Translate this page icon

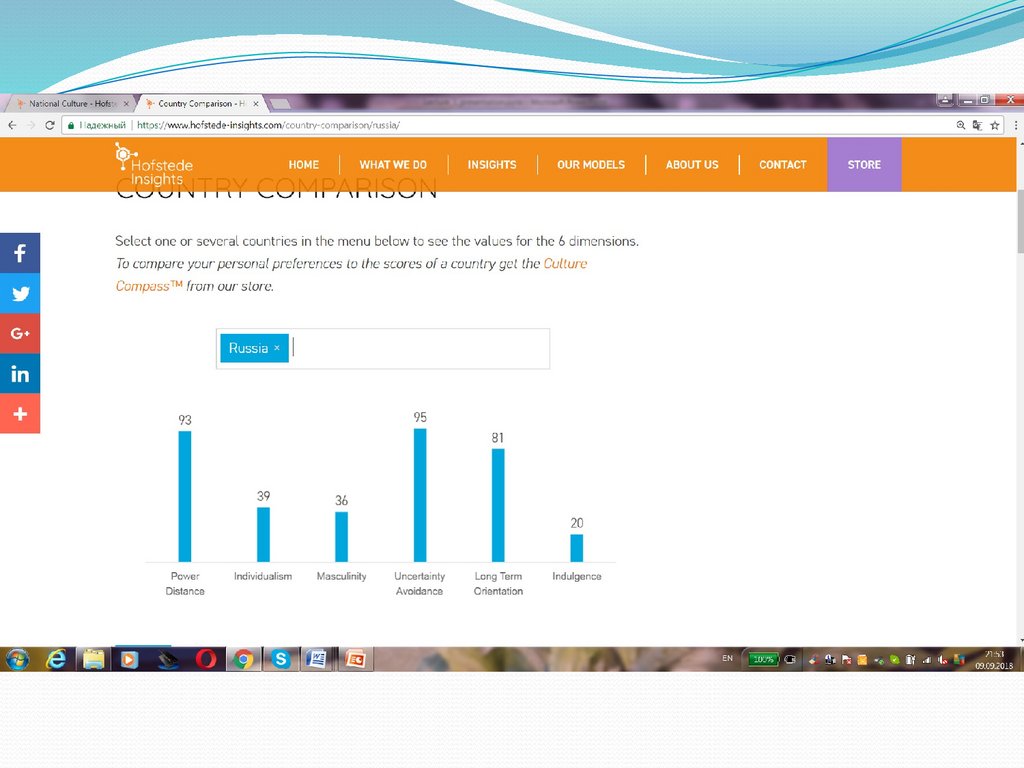click(x=978, y=125)
